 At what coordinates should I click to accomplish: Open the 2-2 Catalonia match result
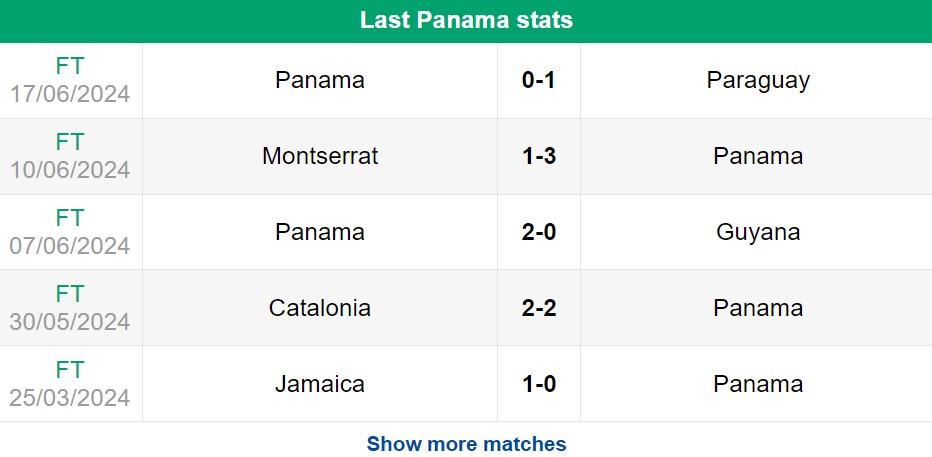539,308
